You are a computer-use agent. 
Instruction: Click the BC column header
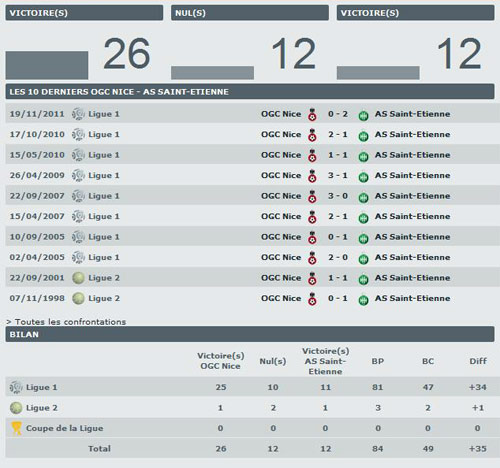[428, 361]
